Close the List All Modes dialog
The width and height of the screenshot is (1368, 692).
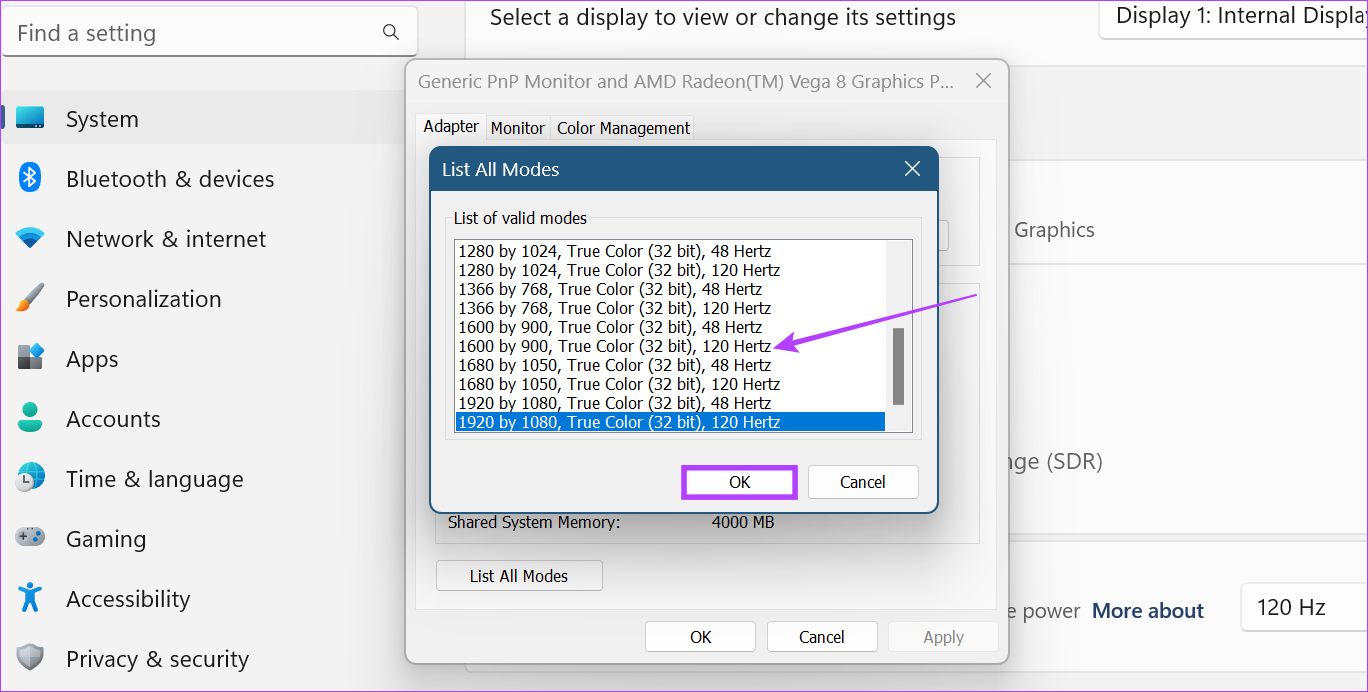tap(912, 169)
